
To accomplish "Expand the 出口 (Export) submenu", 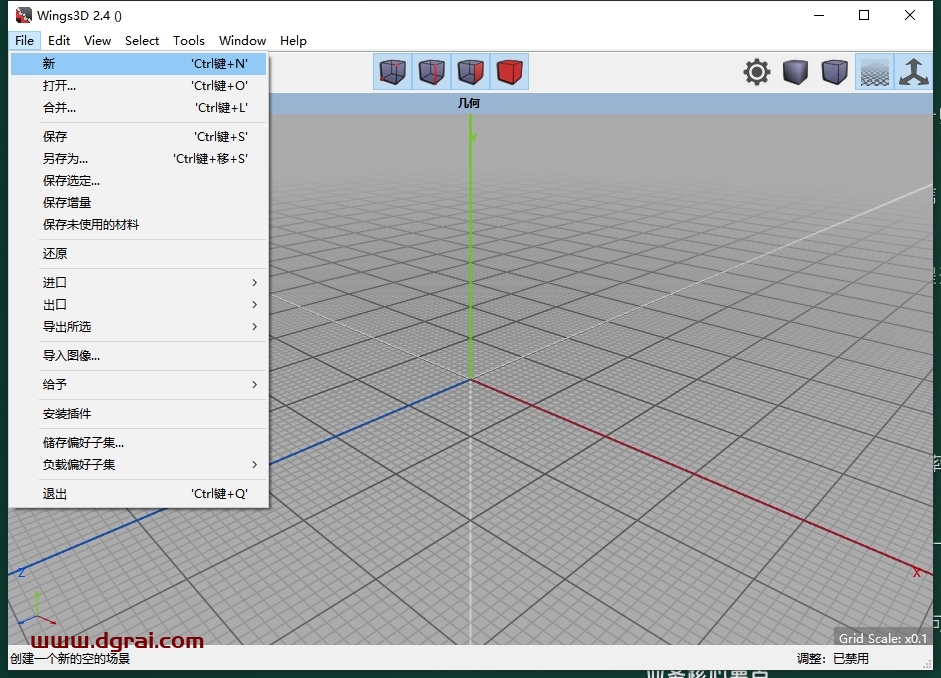I will click(139, 305).
